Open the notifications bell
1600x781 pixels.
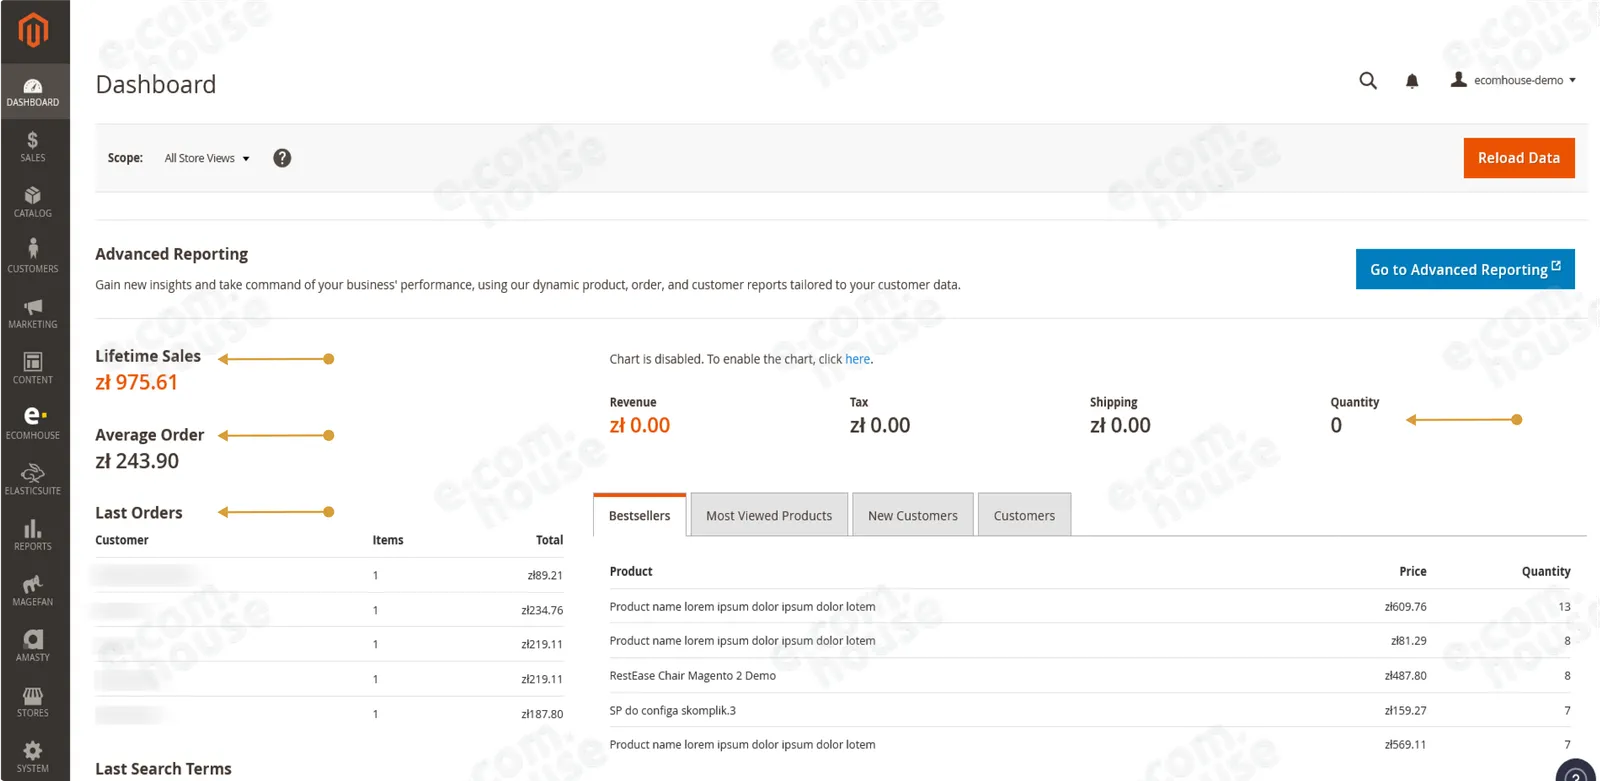pyautogui.click(x=1412, y=81)
